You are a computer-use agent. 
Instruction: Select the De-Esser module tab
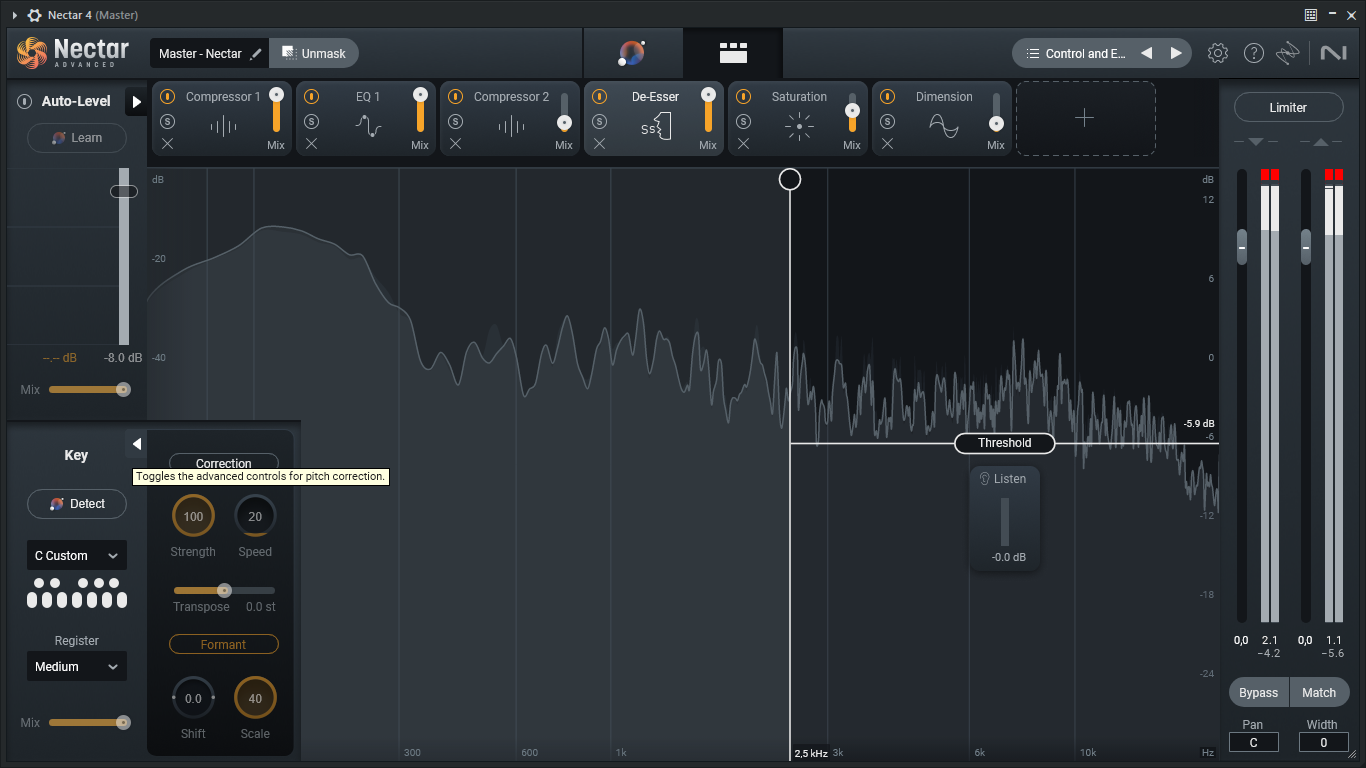(654, 119)
